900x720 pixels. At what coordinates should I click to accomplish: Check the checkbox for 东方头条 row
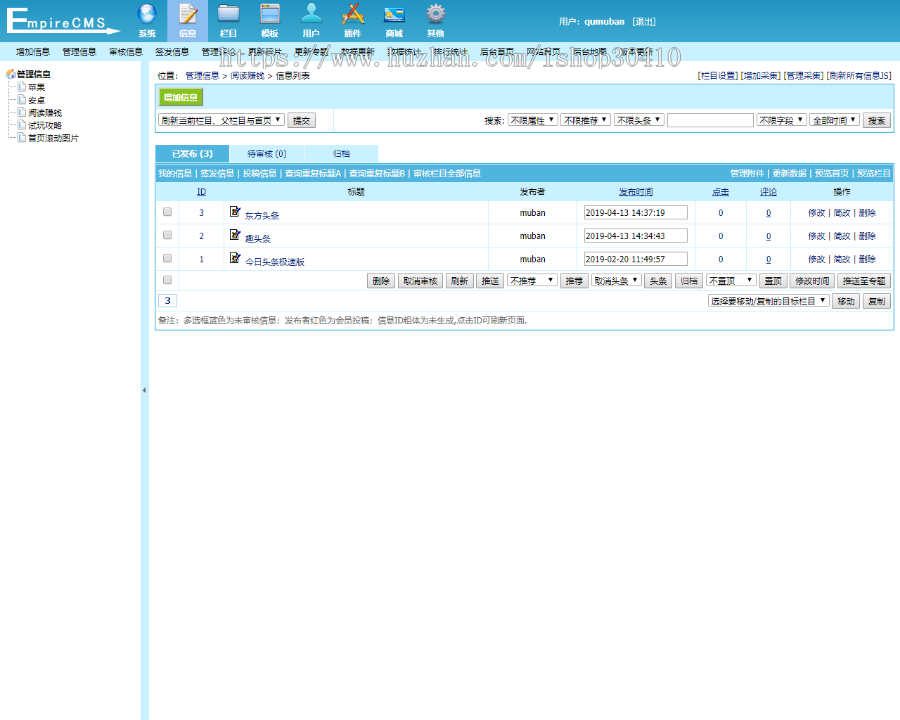(x=168, y=212)
